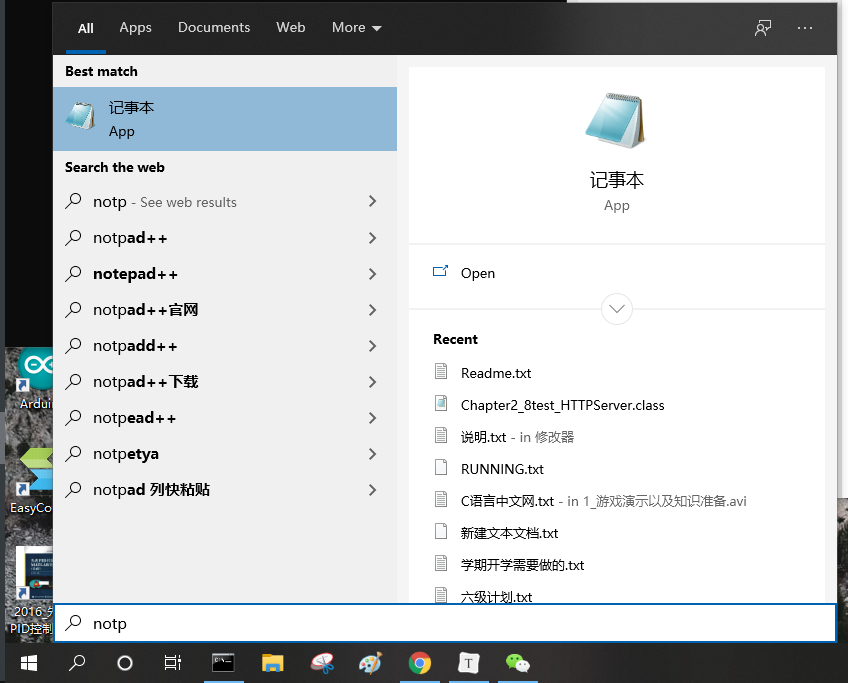This screenshot has height=683, width=848.
Task: Expand the More dropdown menu
Action: click(356, 28)
